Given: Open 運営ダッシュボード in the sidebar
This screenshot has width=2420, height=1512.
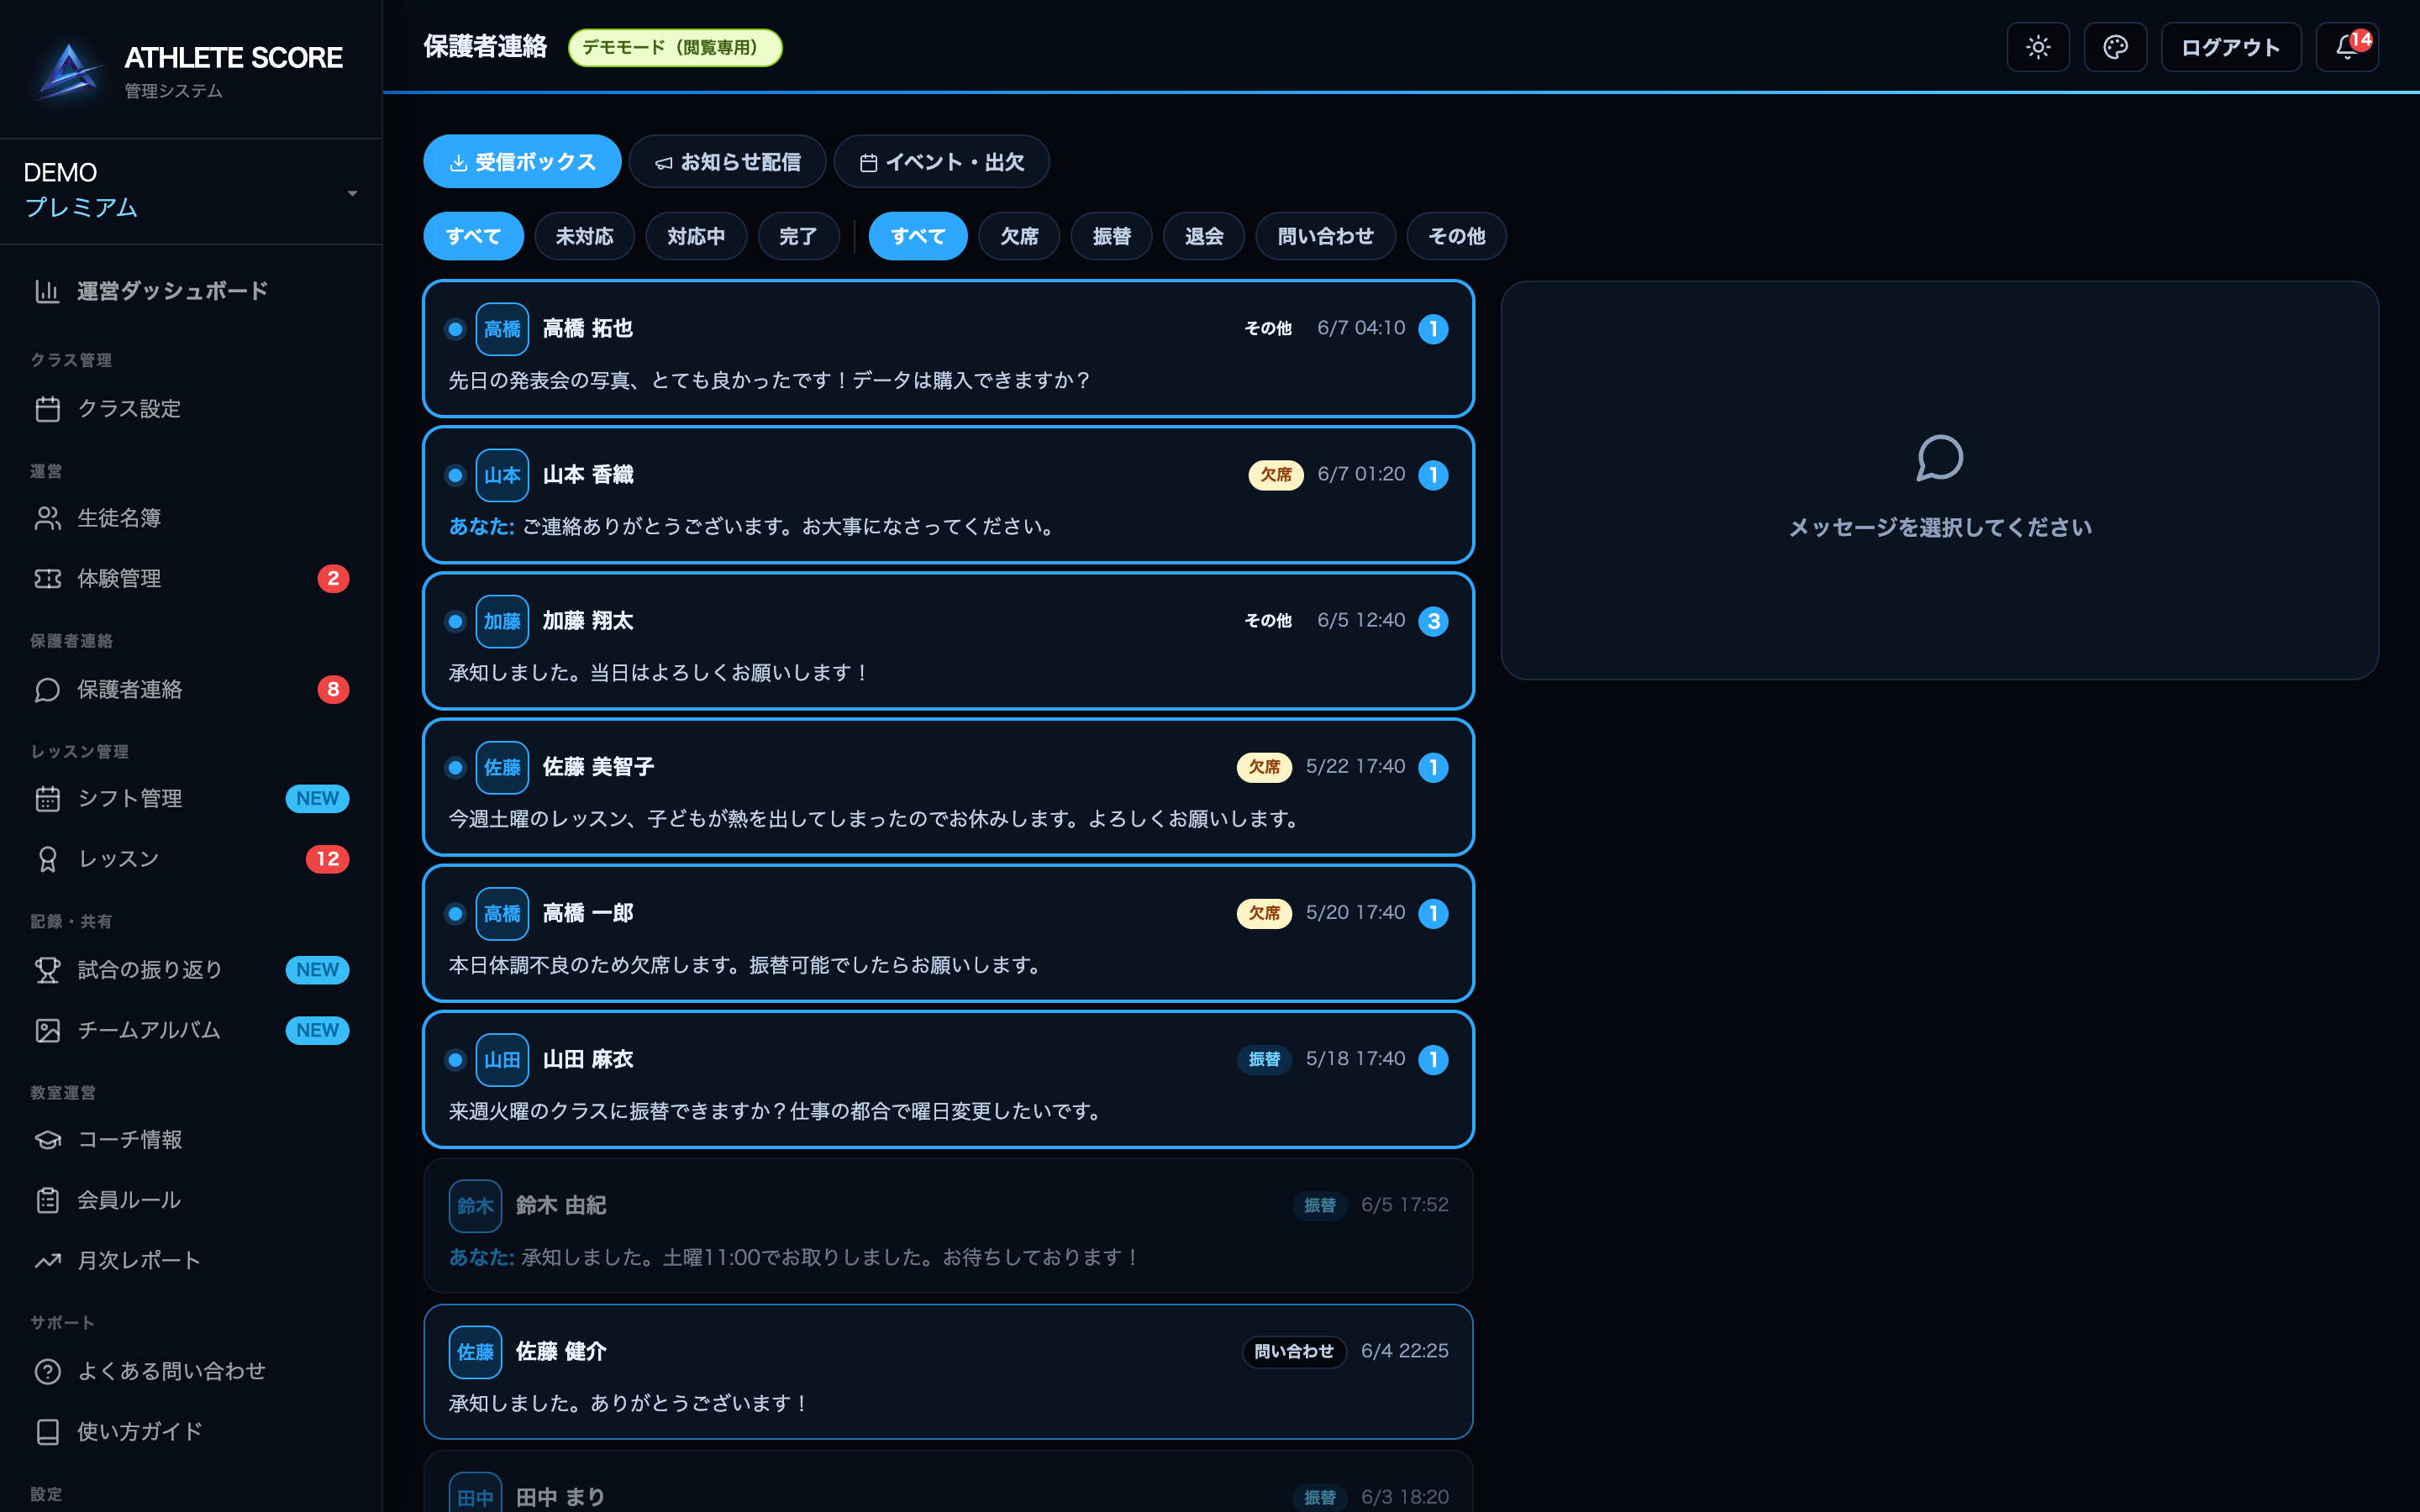Looking at the screenshot, I should (x=190, y=291).
